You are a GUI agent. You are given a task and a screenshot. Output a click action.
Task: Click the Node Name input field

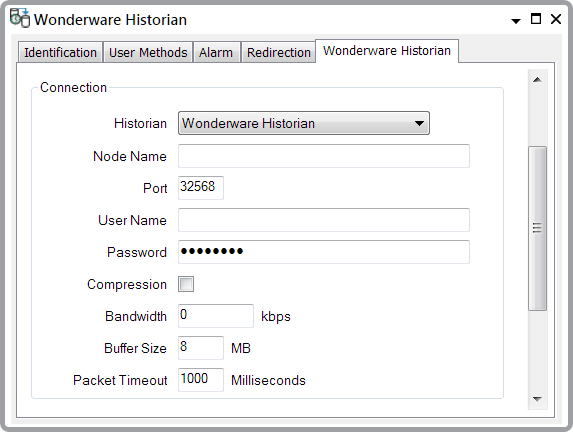[x=324, y=156]
